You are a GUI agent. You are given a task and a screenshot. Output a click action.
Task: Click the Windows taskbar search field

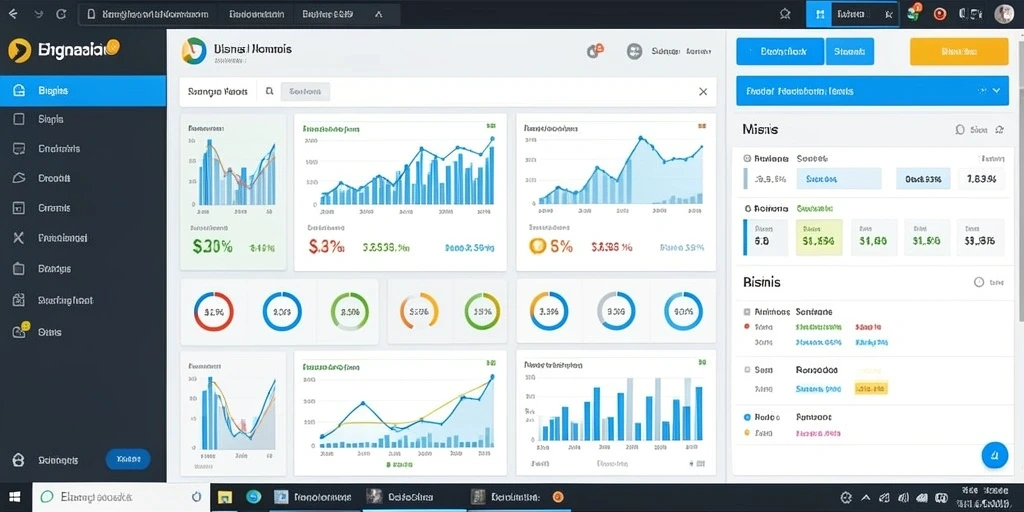pyautogui.click(x=121, y=497)
